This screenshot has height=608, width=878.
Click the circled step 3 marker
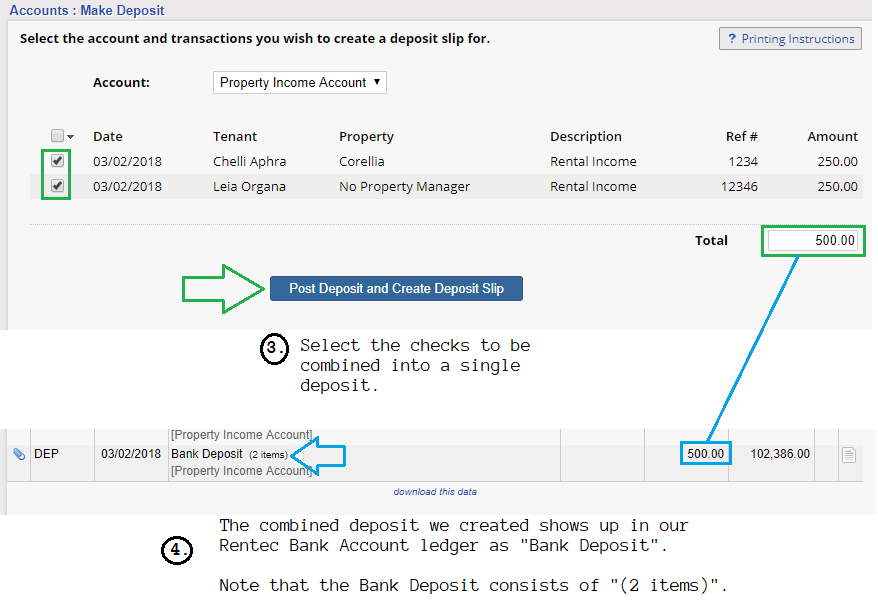pyautogui.click(x=275, y=348)
